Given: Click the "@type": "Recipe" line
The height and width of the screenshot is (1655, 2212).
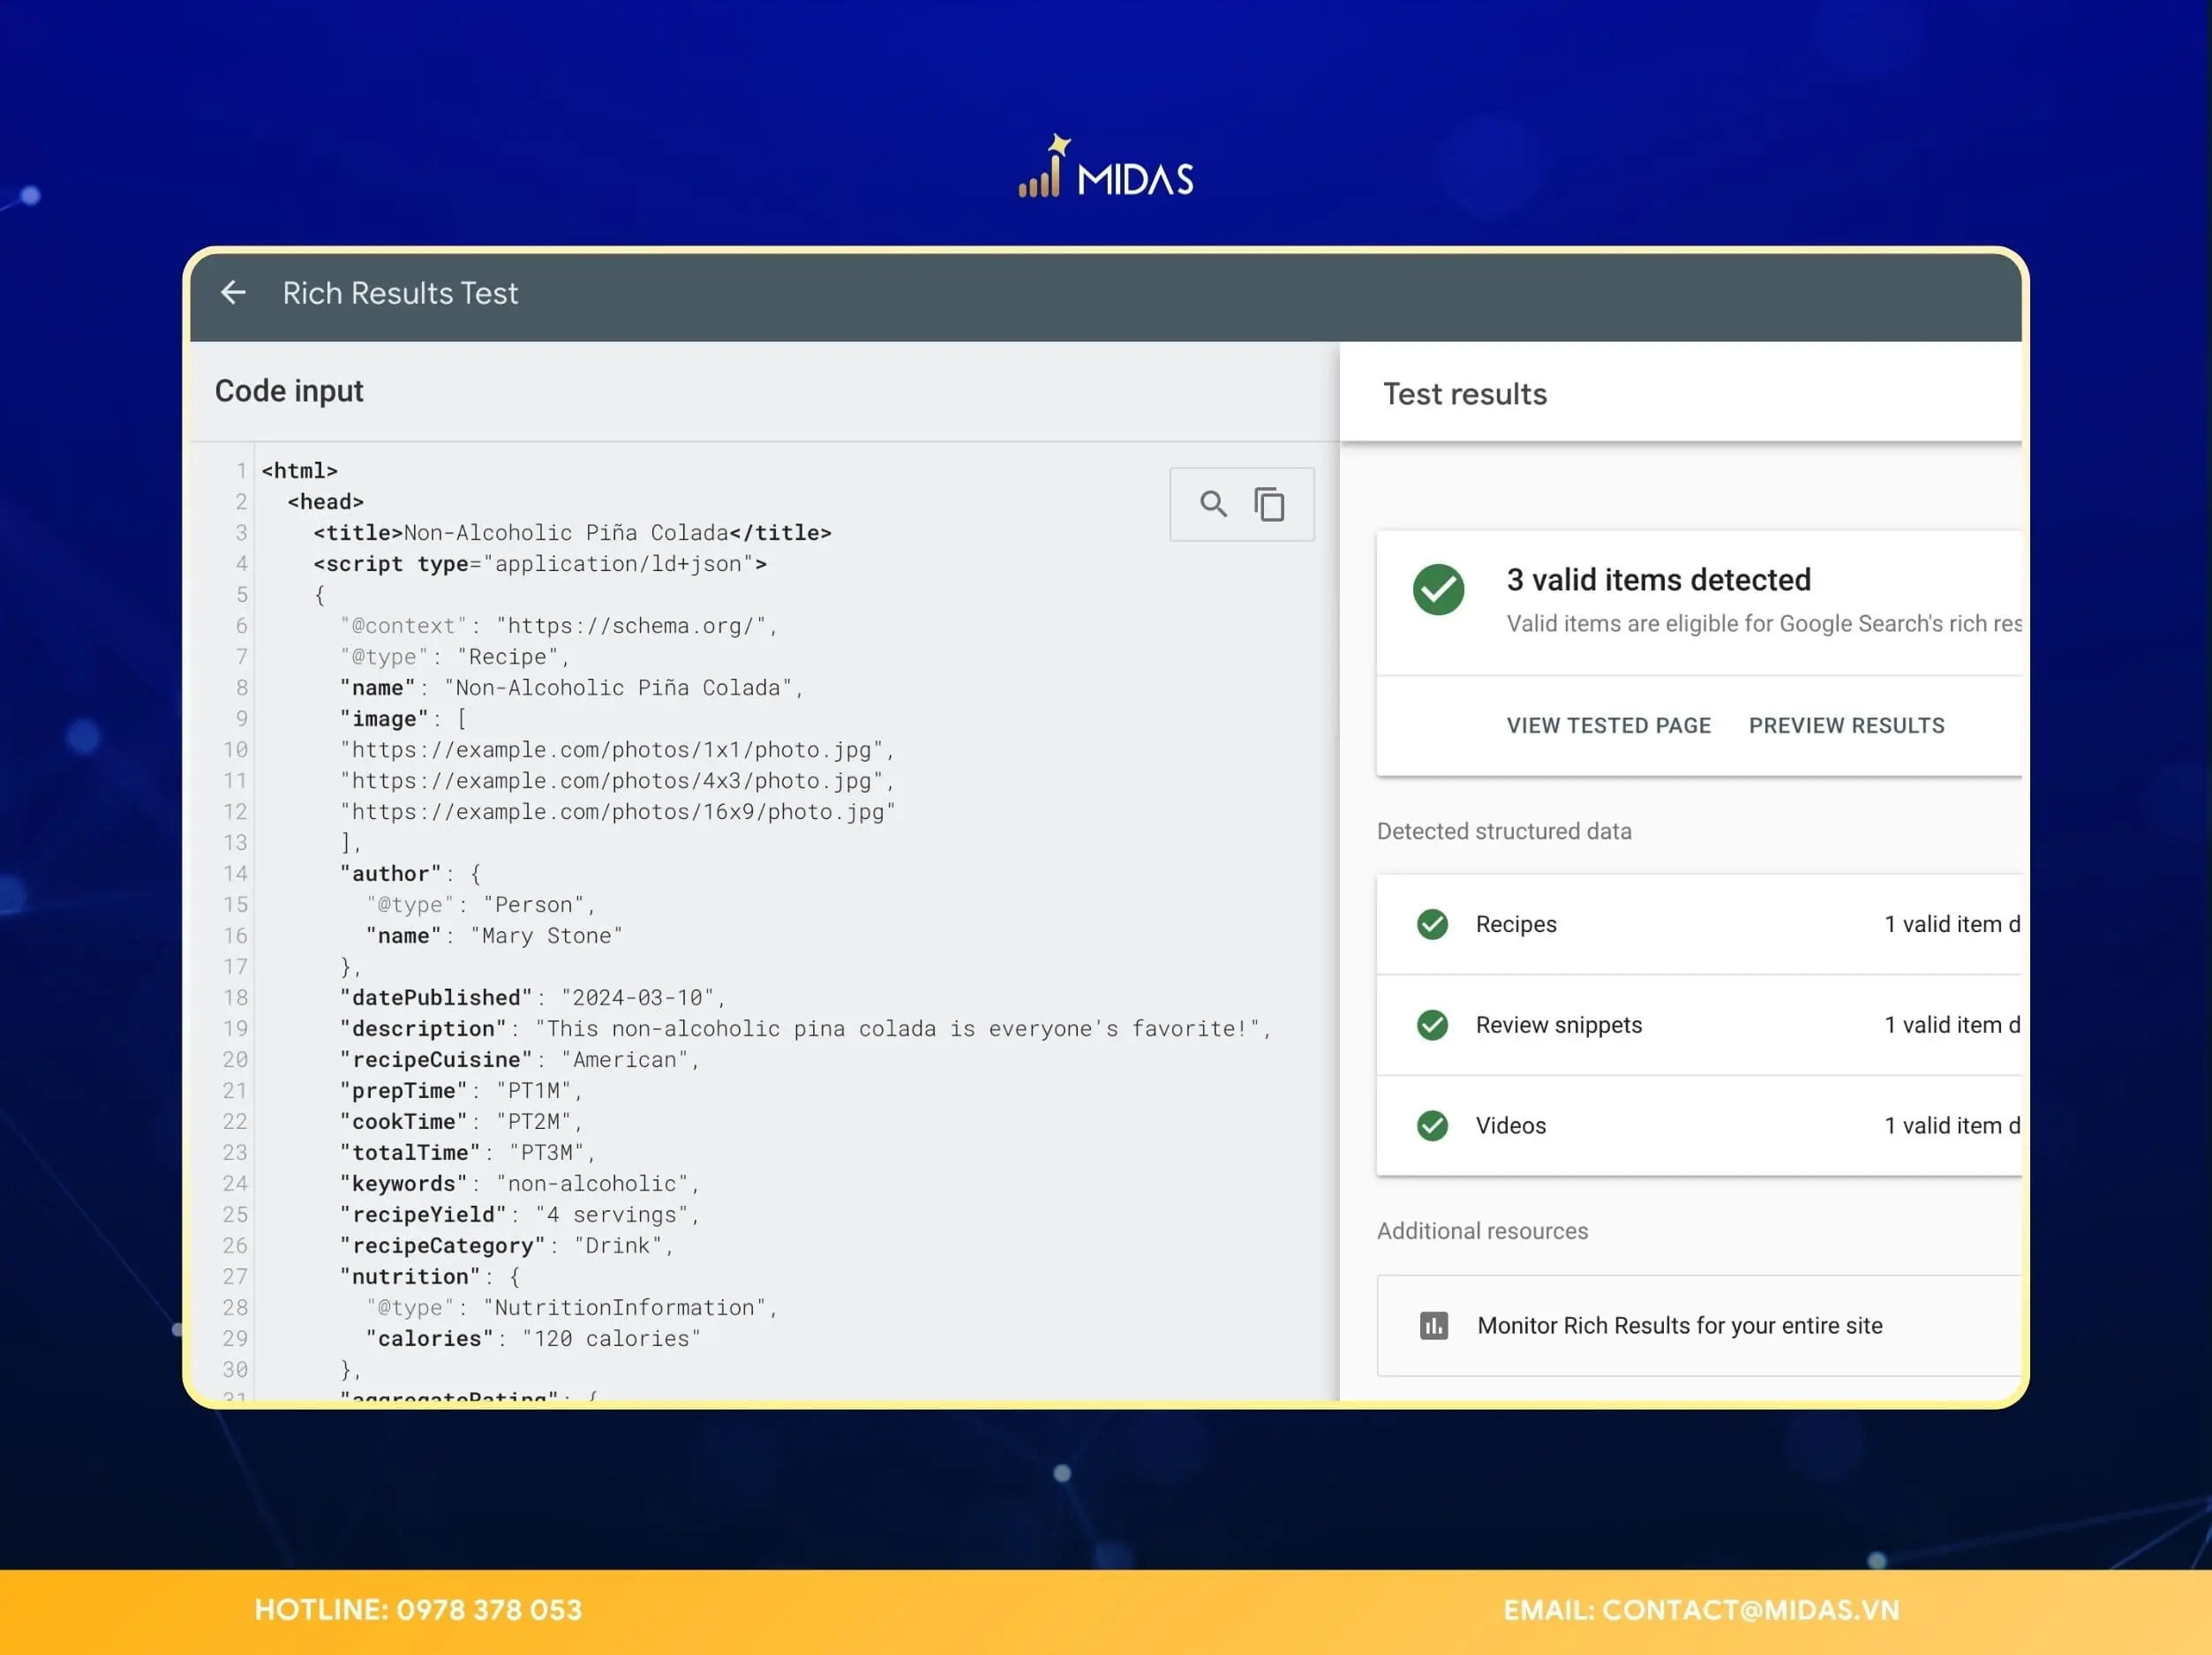Looking at the screenshot, I should click(x=454, y=657).
